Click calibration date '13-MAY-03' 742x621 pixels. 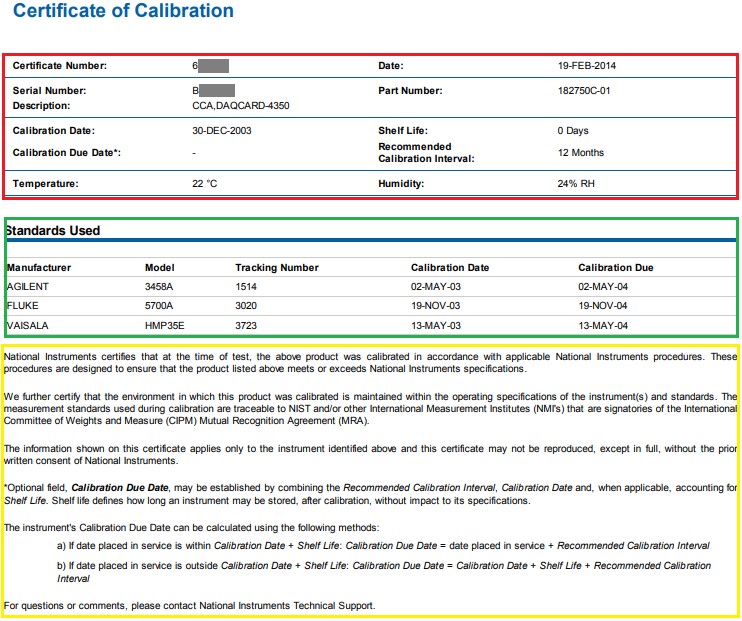(436, 326)
